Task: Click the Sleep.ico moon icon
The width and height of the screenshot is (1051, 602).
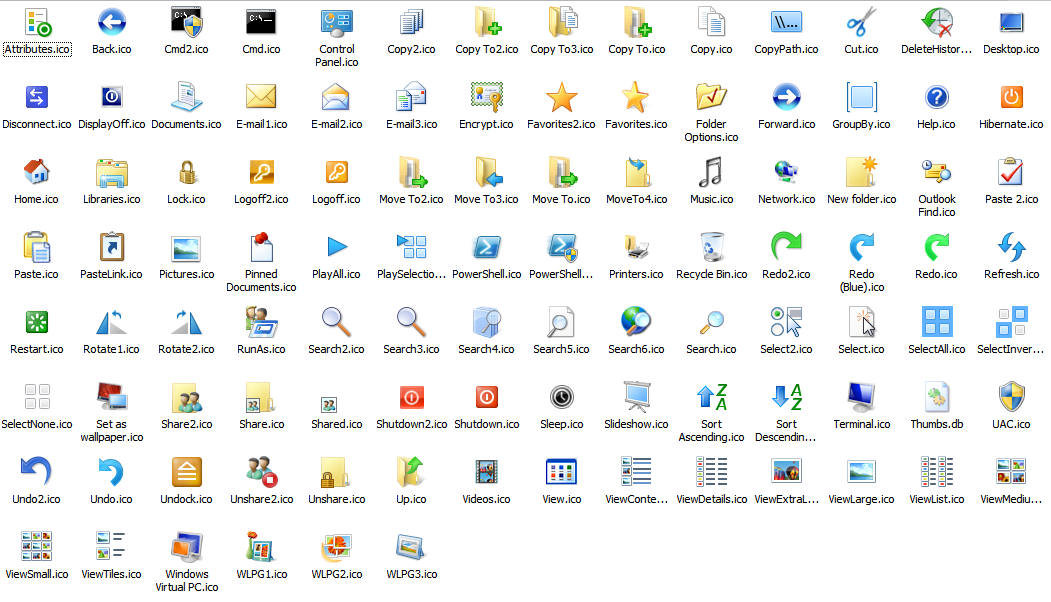Action: pyautogui.click(x=561, y=398)
